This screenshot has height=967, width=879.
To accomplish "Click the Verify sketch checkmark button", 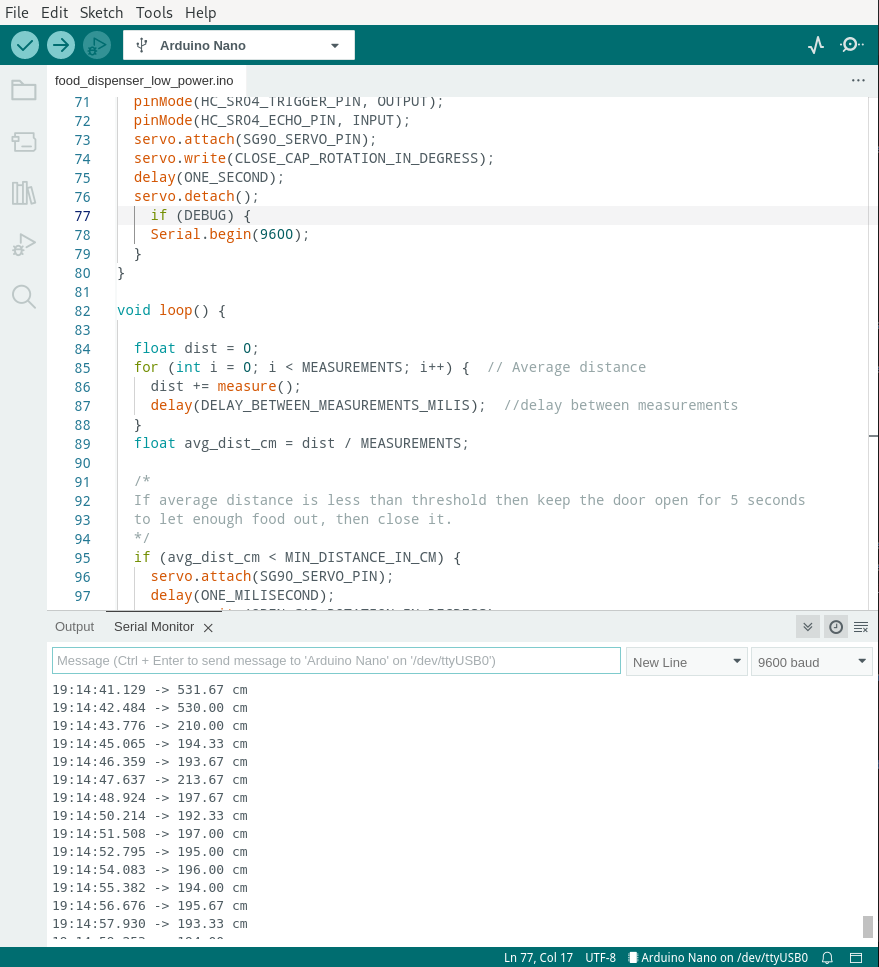I will [x=25, y=45].
